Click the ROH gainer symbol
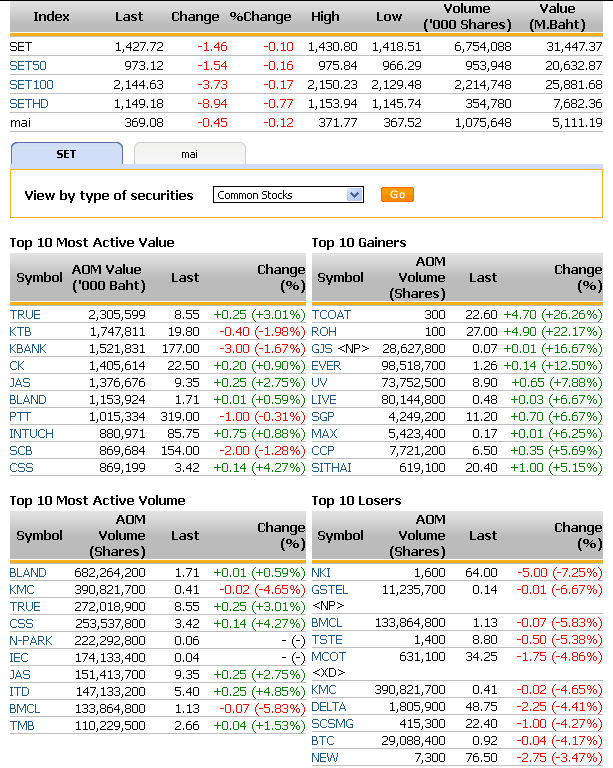The height and width of the screenshot is (768, 613). tap(324, 331)
